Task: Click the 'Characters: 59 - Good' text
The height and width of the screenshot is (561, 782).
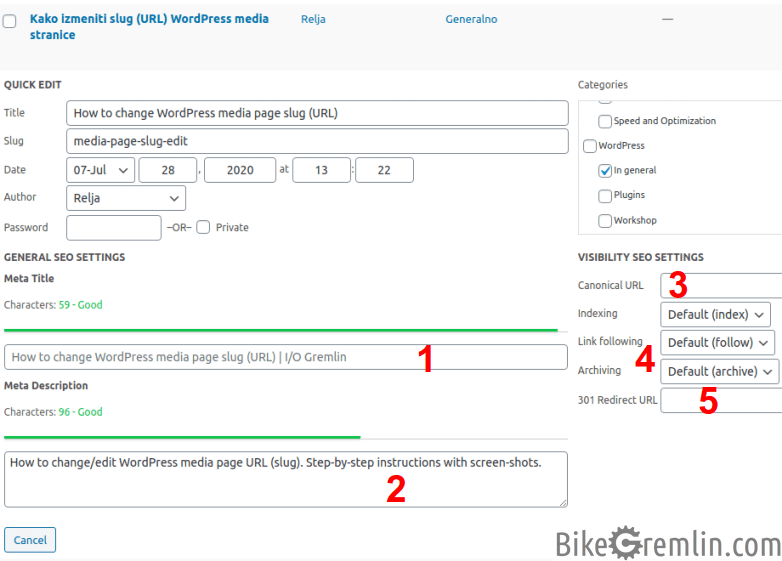Action: pyautogui.click(x=53, y=305)
